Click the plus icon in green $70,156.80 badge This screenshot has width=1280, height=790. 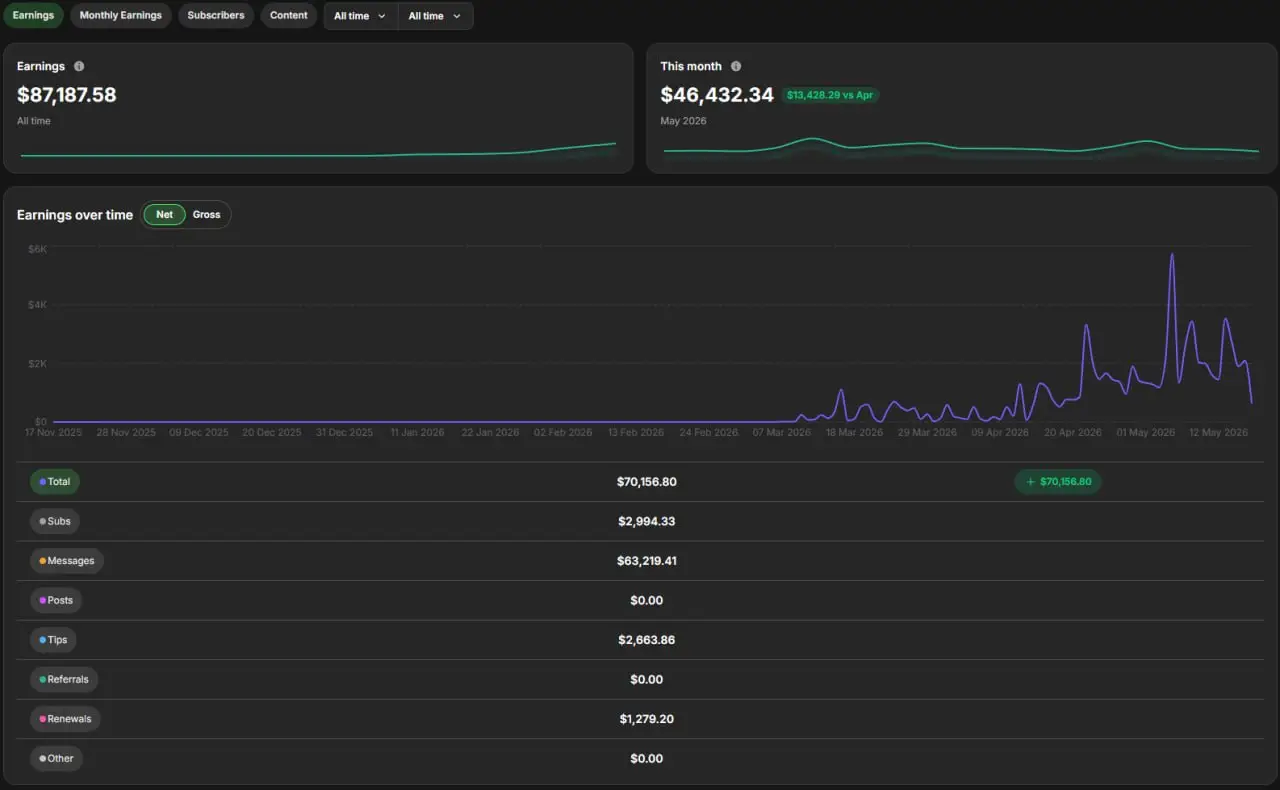tap(1031, 482)
